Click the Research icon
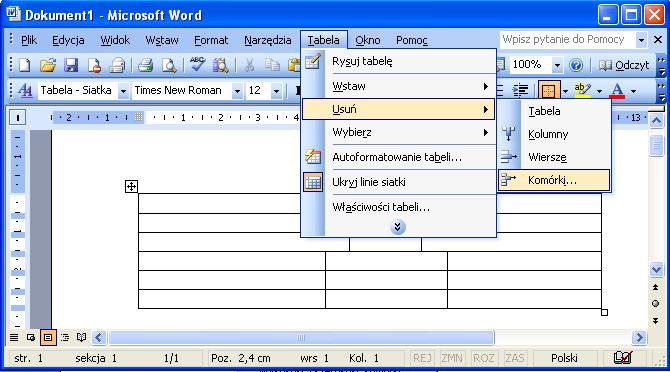The image size is (670, 372). 220,65
